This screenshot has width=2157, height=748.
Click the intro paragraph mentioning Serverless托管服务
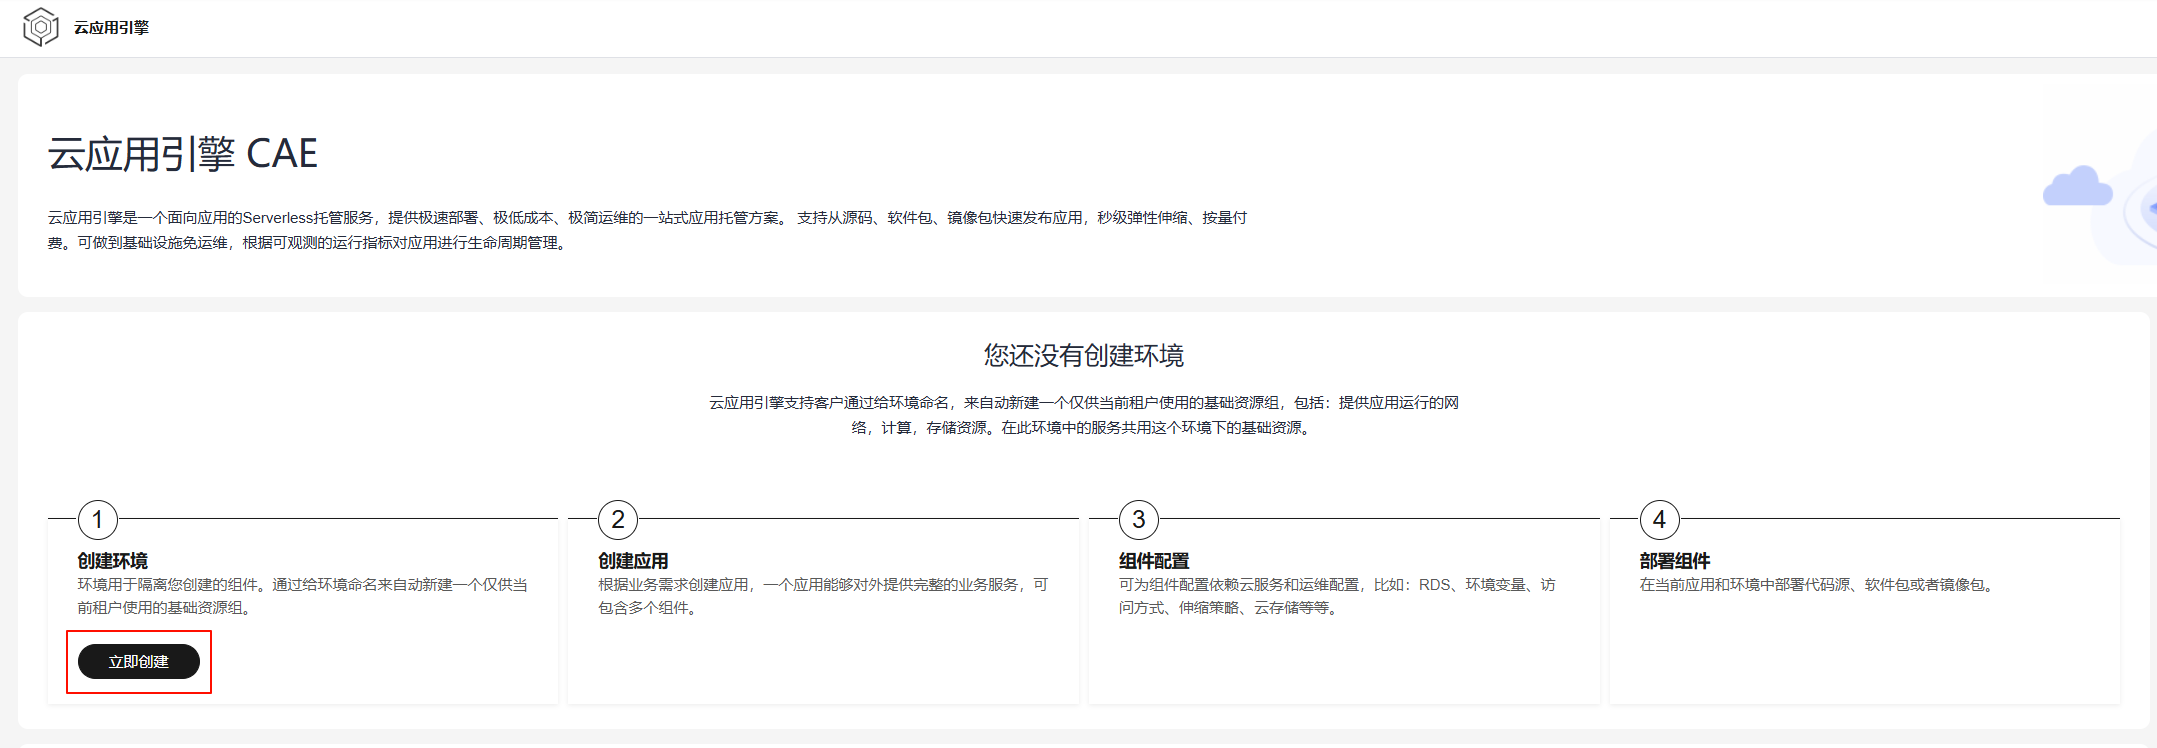click(648, 230)
